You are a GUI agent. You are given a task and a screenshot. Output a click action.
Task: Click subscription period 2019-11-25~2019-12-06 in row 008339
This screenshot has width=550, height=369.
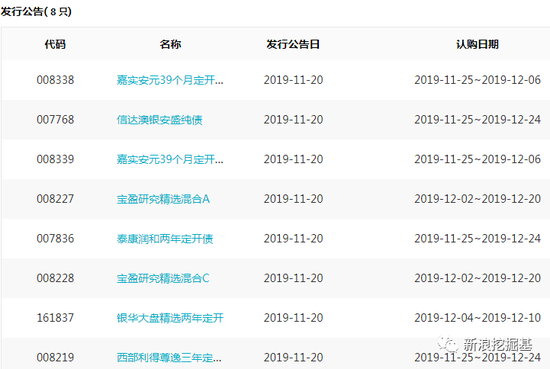coord(477,159)
